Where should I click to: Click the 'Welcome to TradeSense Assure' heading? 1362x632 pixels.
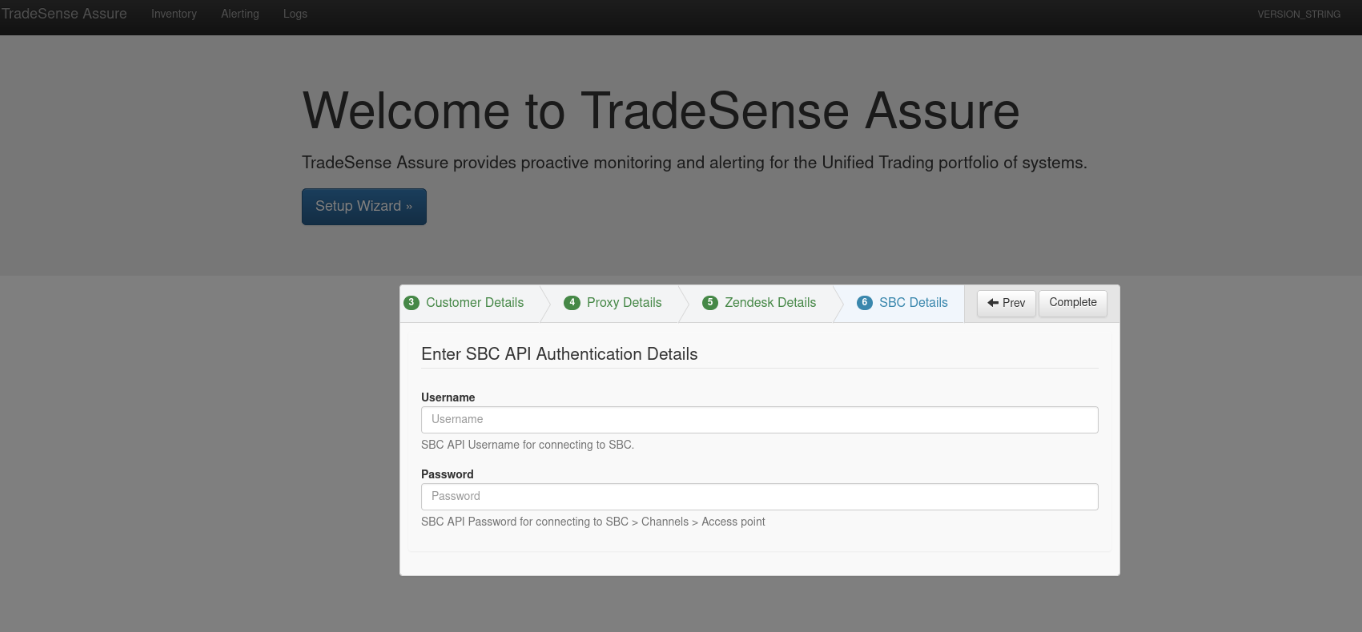coord(661,109)
